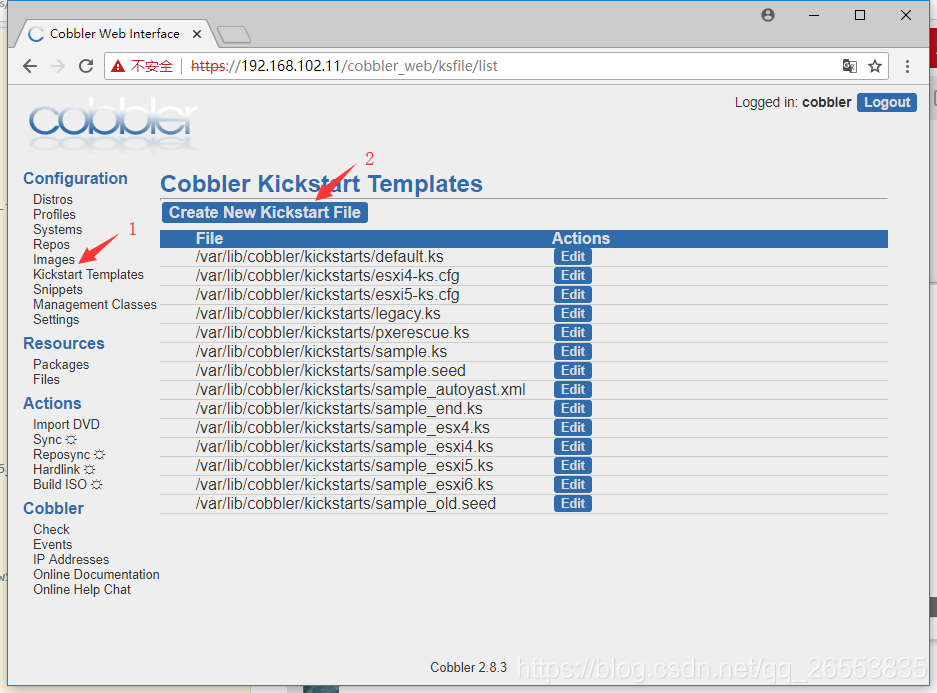Open IP Addresses page
The height and width of the screenshot is (693, 937).
point(71,559)
